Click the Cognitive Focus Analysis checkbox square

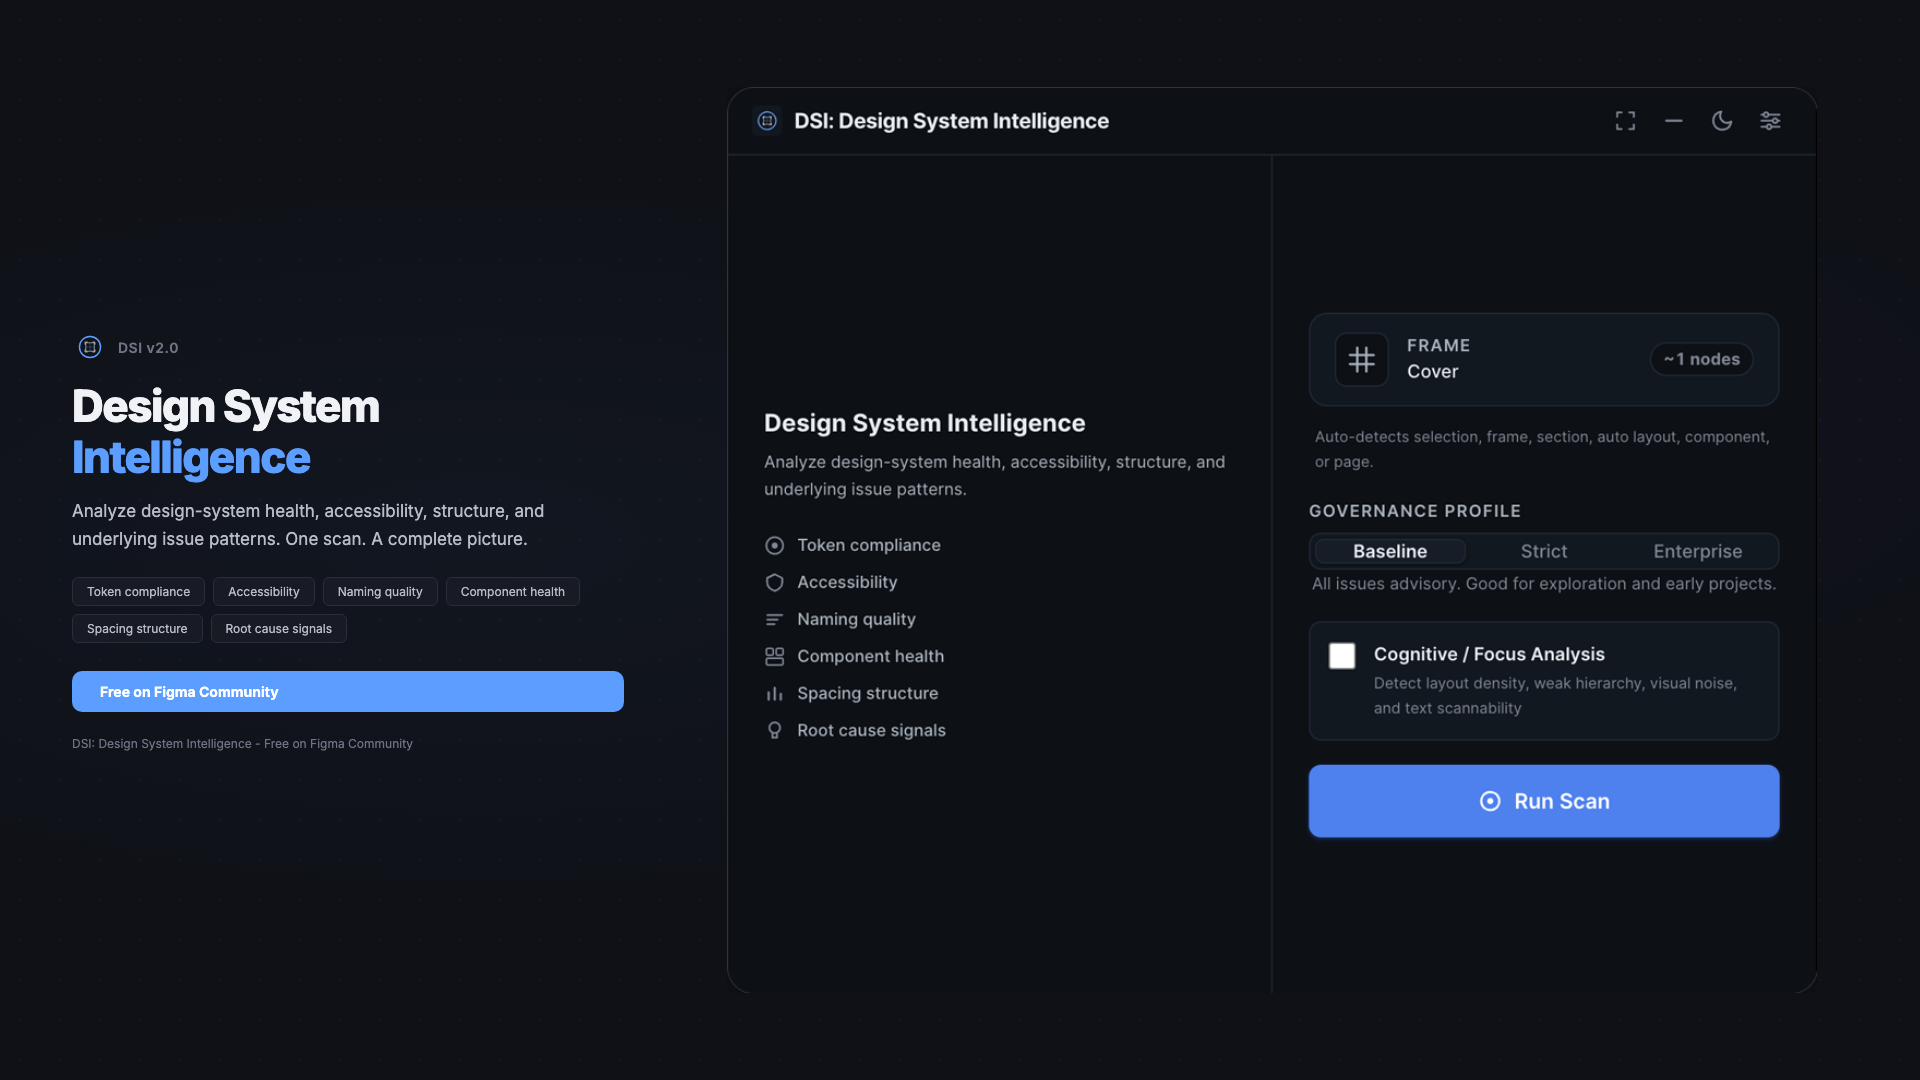pyautogui.click(x=1342, y=655)
